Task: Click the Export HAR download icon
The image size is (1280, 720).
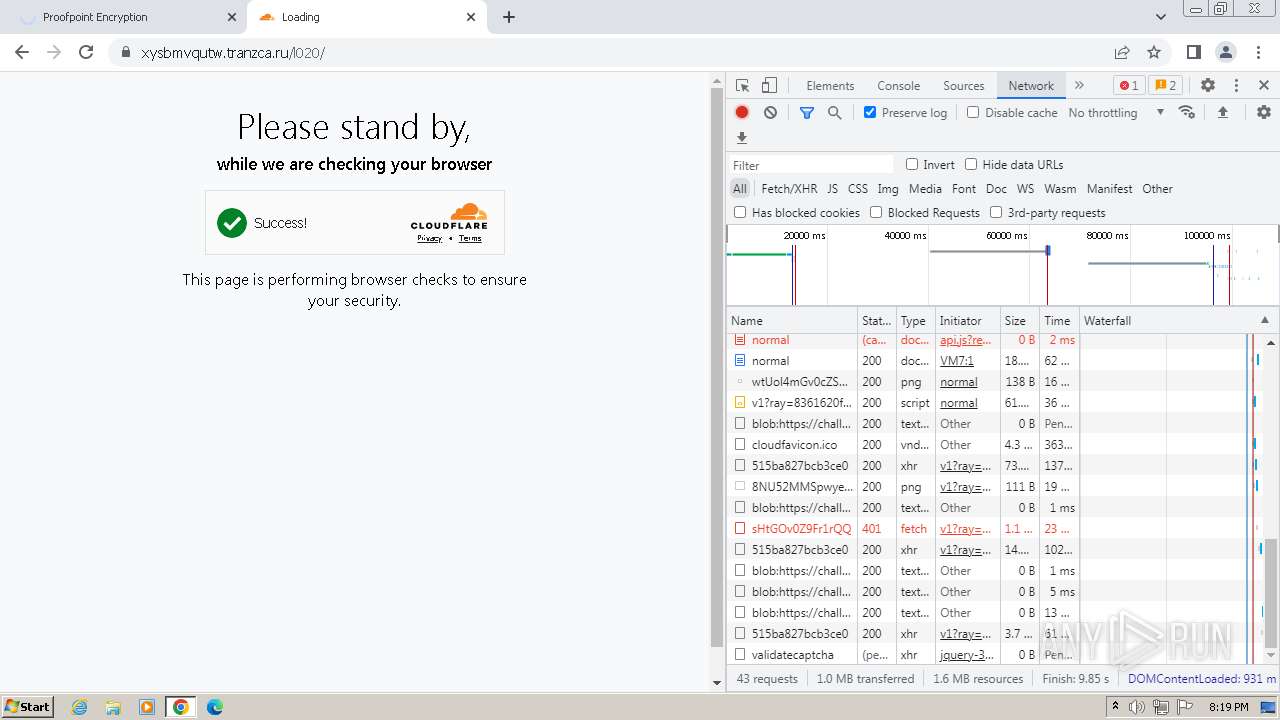Action: pos(742,138)
